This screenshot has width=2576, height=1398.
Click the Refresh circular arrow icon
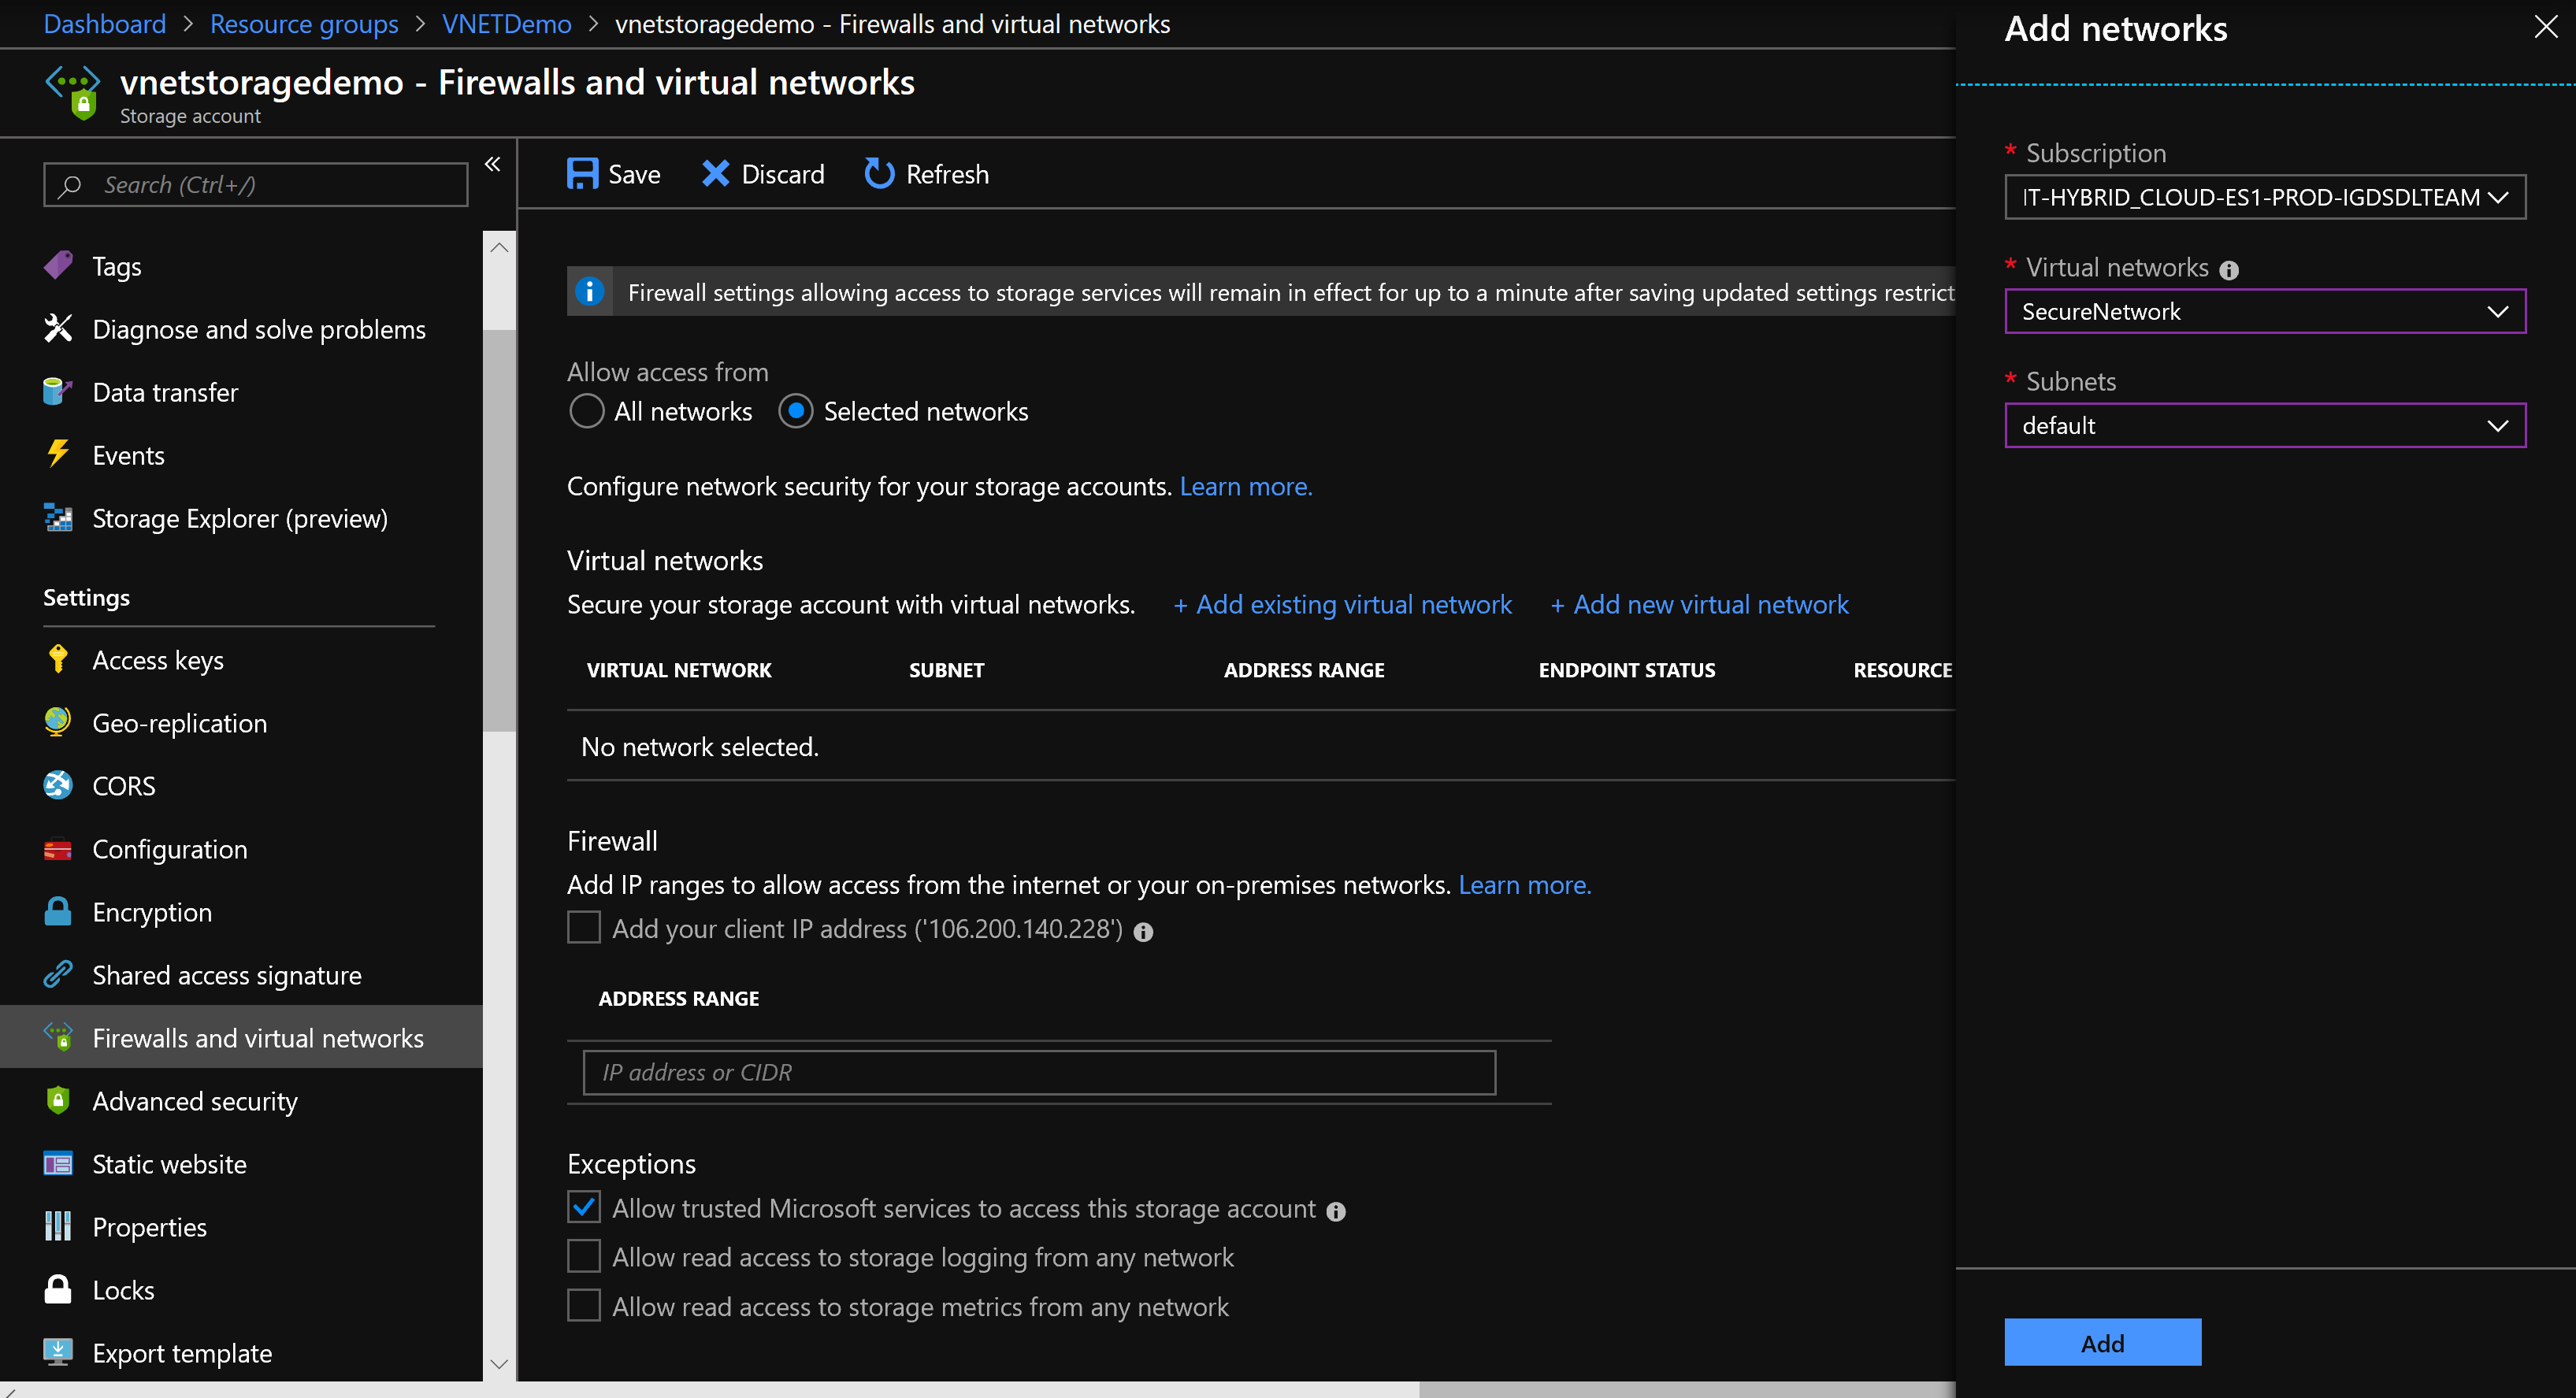click(x=879, y=174)
